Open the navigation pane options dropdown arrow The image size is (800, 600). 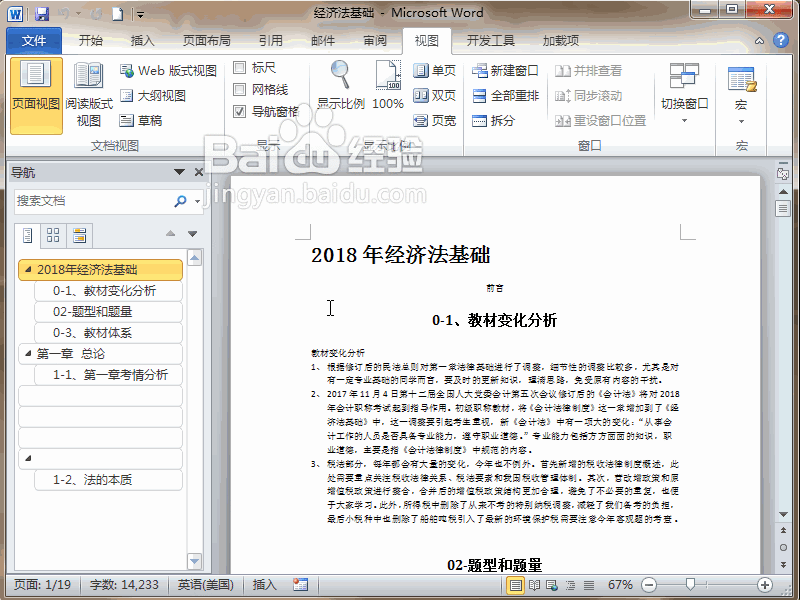pos(180,172)
